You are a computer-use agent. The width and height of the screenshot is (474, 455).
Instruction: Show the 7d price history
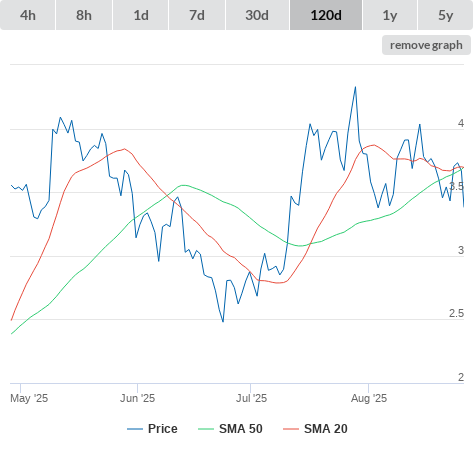(x=197, y=15)
